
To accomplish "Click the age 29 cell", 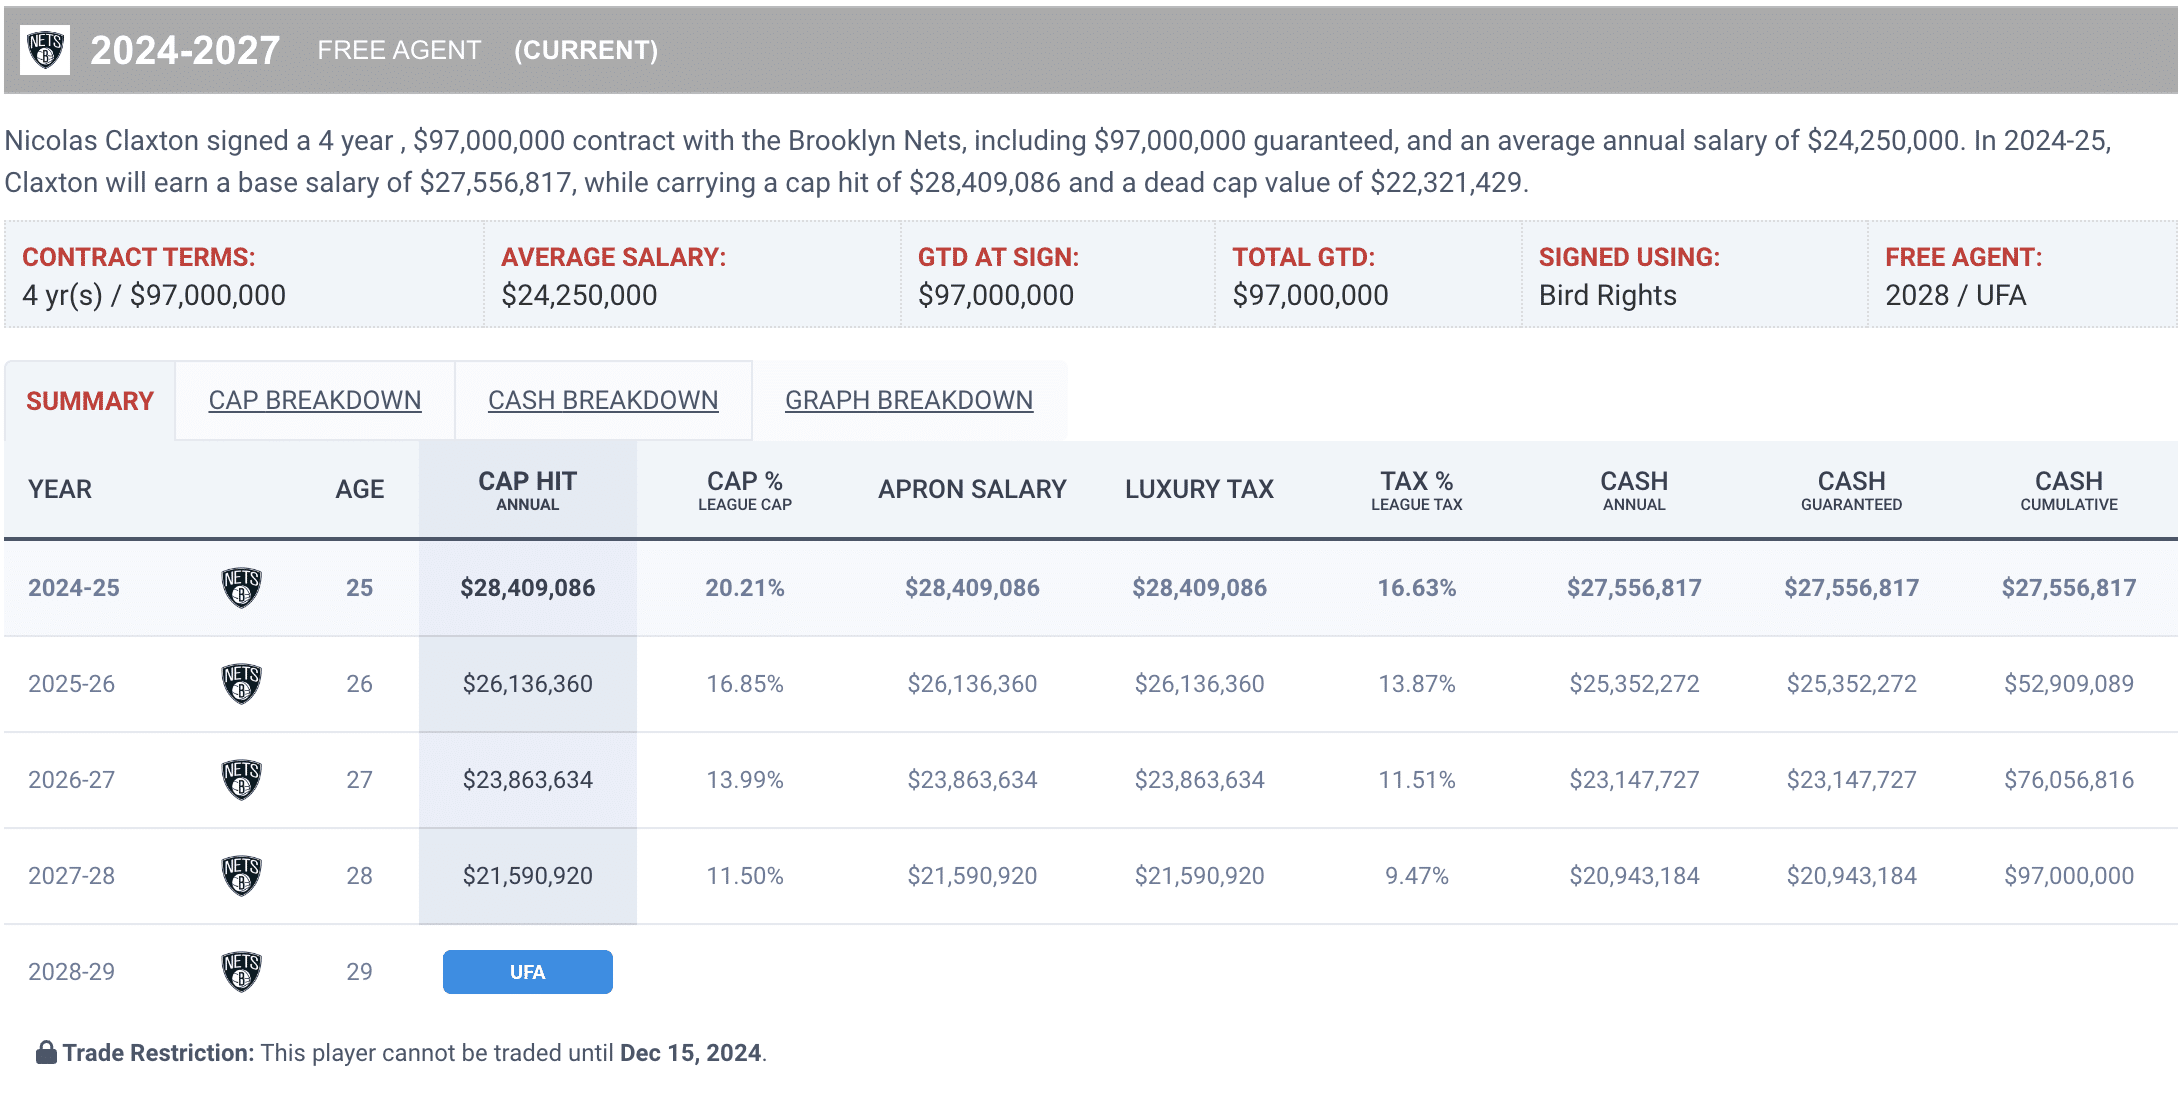I will [x=360, y=972].
